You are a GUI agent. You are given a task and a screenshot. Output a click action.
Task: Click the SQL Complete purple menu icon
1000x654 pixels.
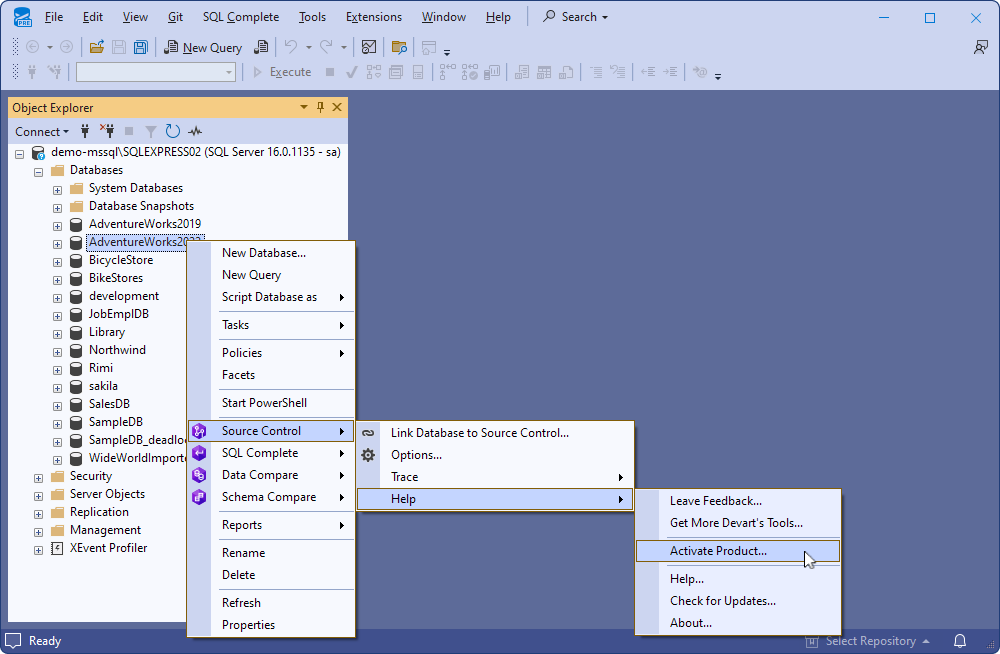[199, 453]
